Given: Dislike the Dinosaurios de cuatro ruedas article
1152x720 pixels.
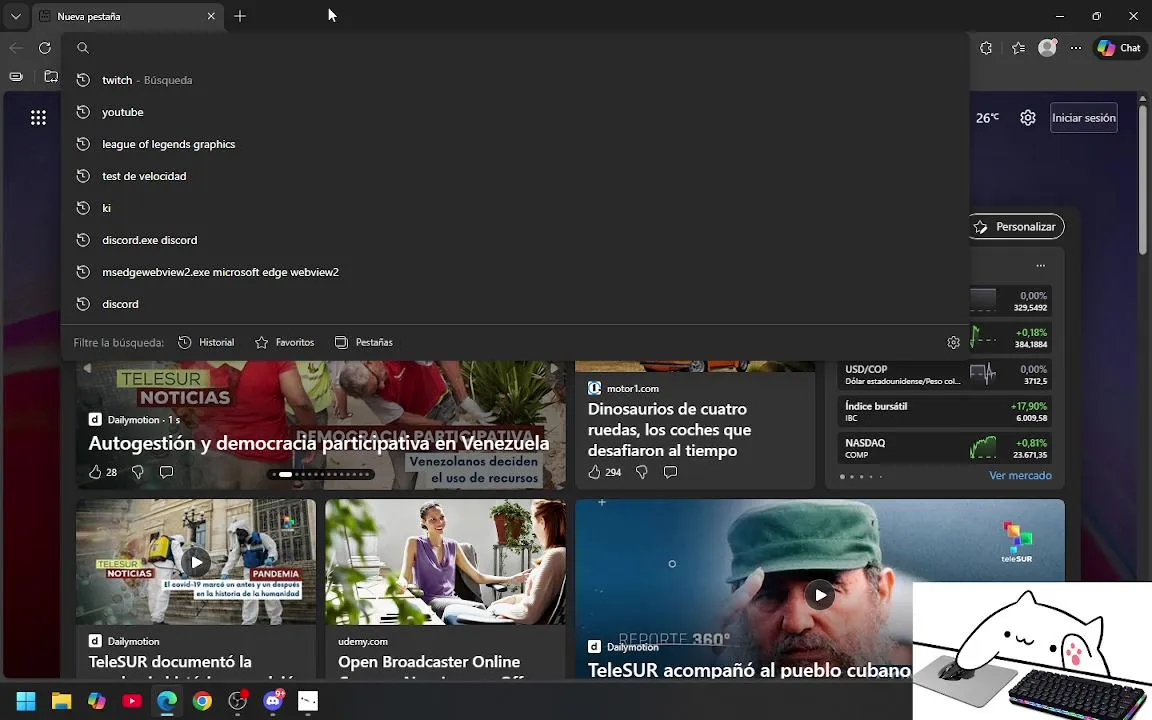Looking at the screenshot, I should (x=641, y=472).
